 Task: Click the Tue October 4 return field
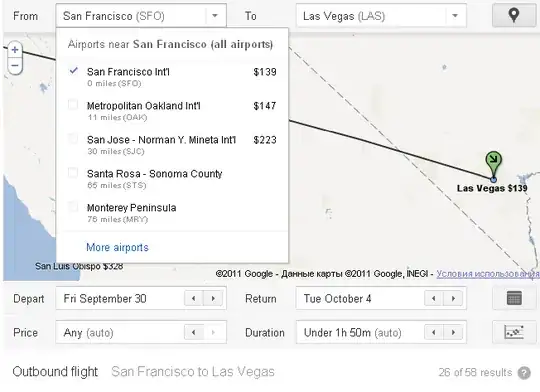[381, 298]
